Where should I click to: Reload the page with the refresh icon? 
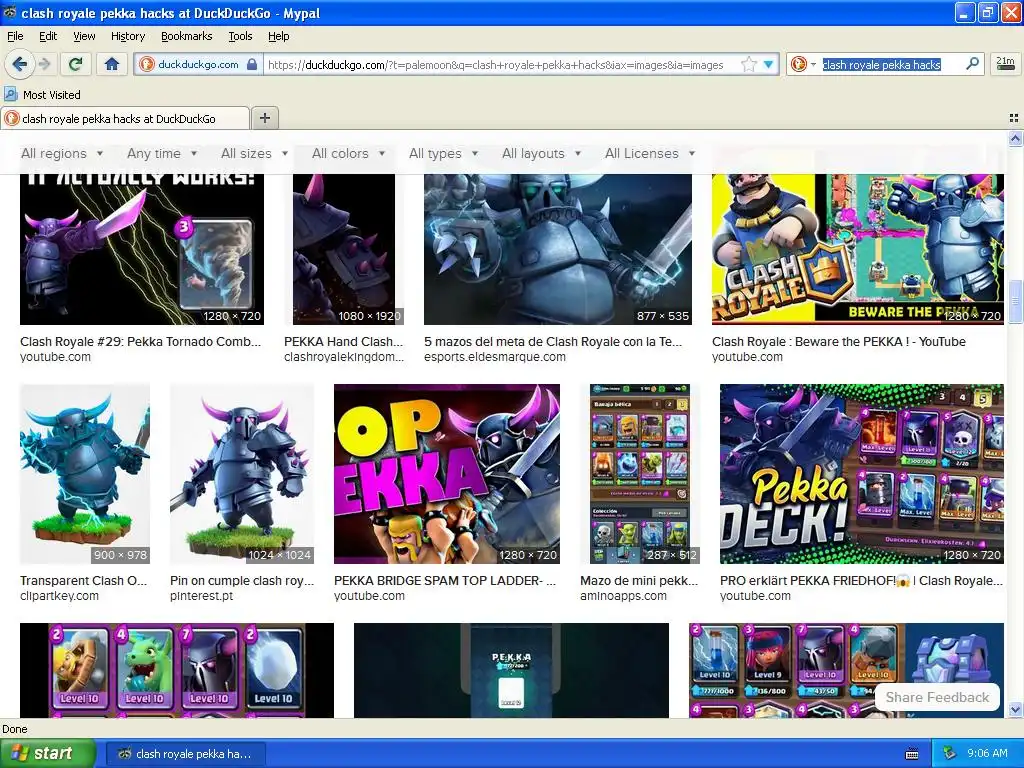(x=75, y=64)
